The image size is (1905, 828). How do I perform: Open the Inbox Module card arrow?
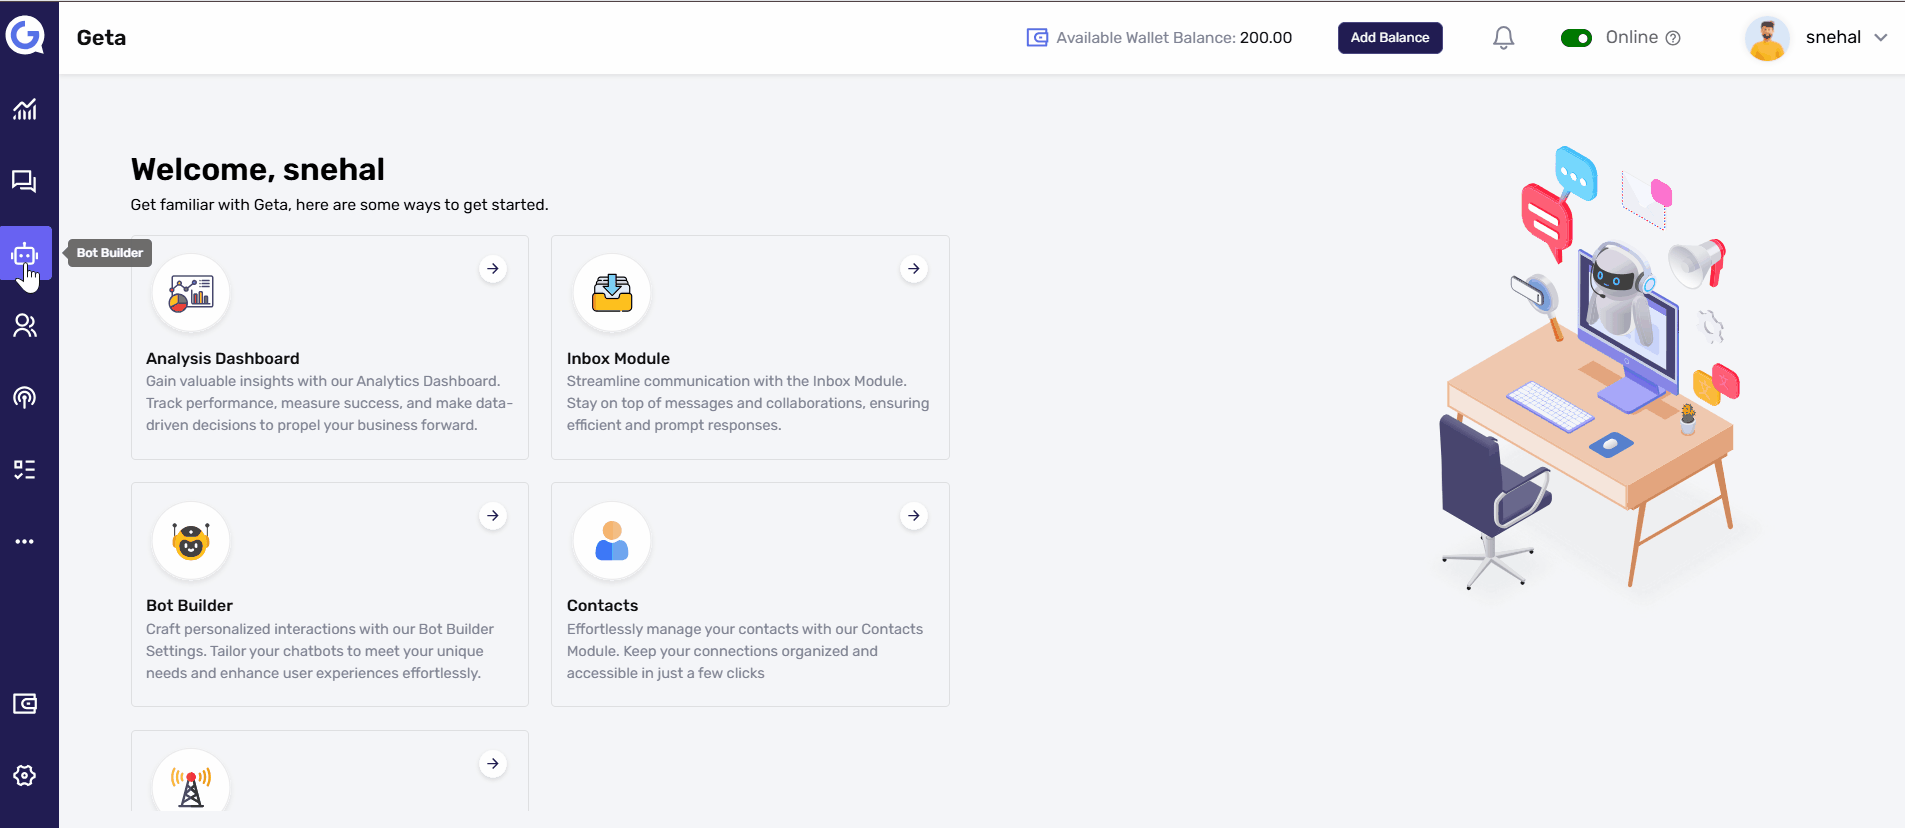click(914, 269)
